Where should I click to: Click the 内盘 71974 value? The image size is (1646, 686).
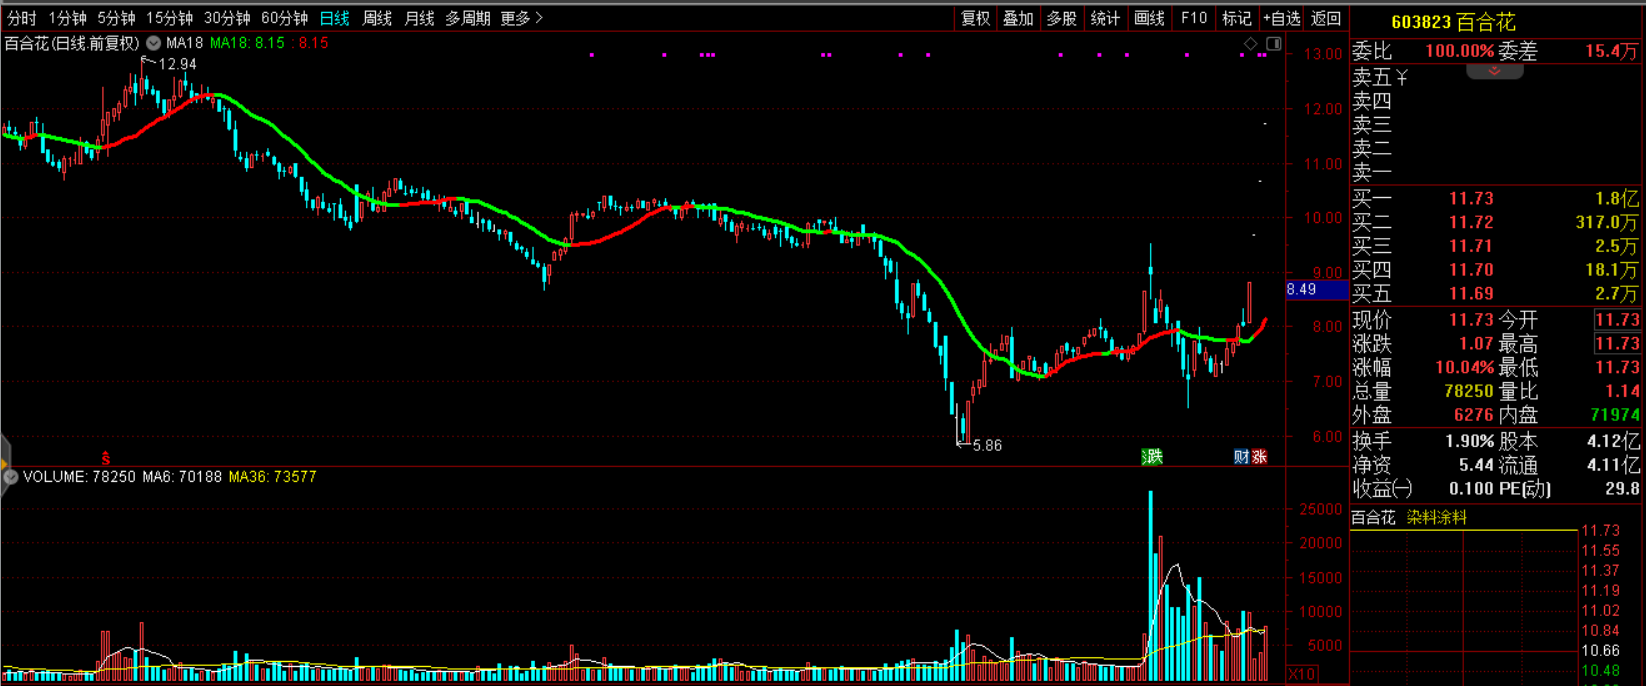(1615, 414)
